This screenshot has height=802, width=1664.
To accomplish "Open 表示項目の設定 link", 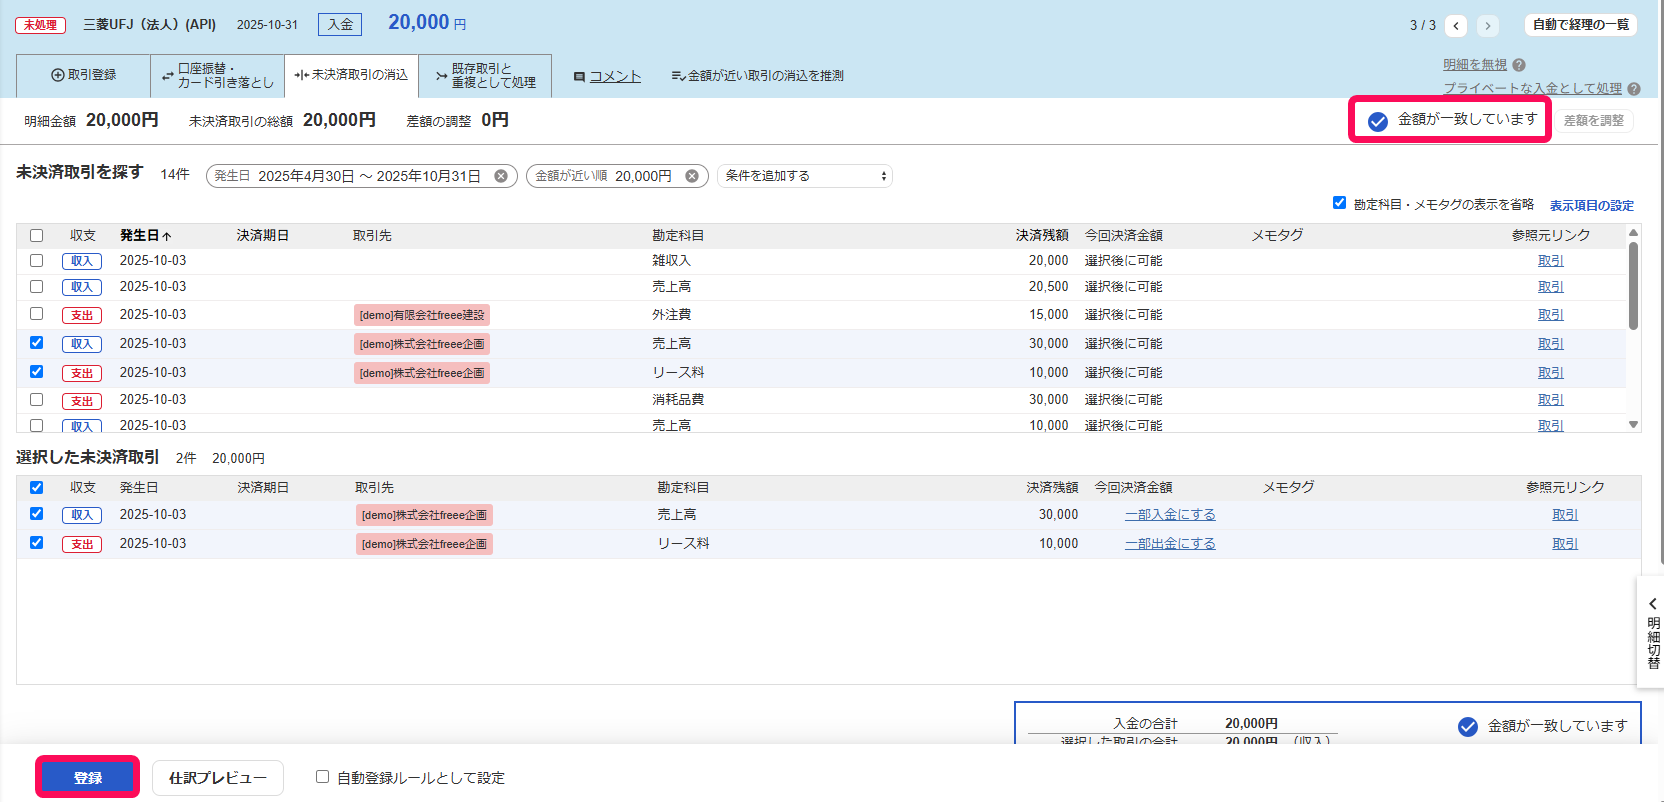I will tap(1592, 206).
